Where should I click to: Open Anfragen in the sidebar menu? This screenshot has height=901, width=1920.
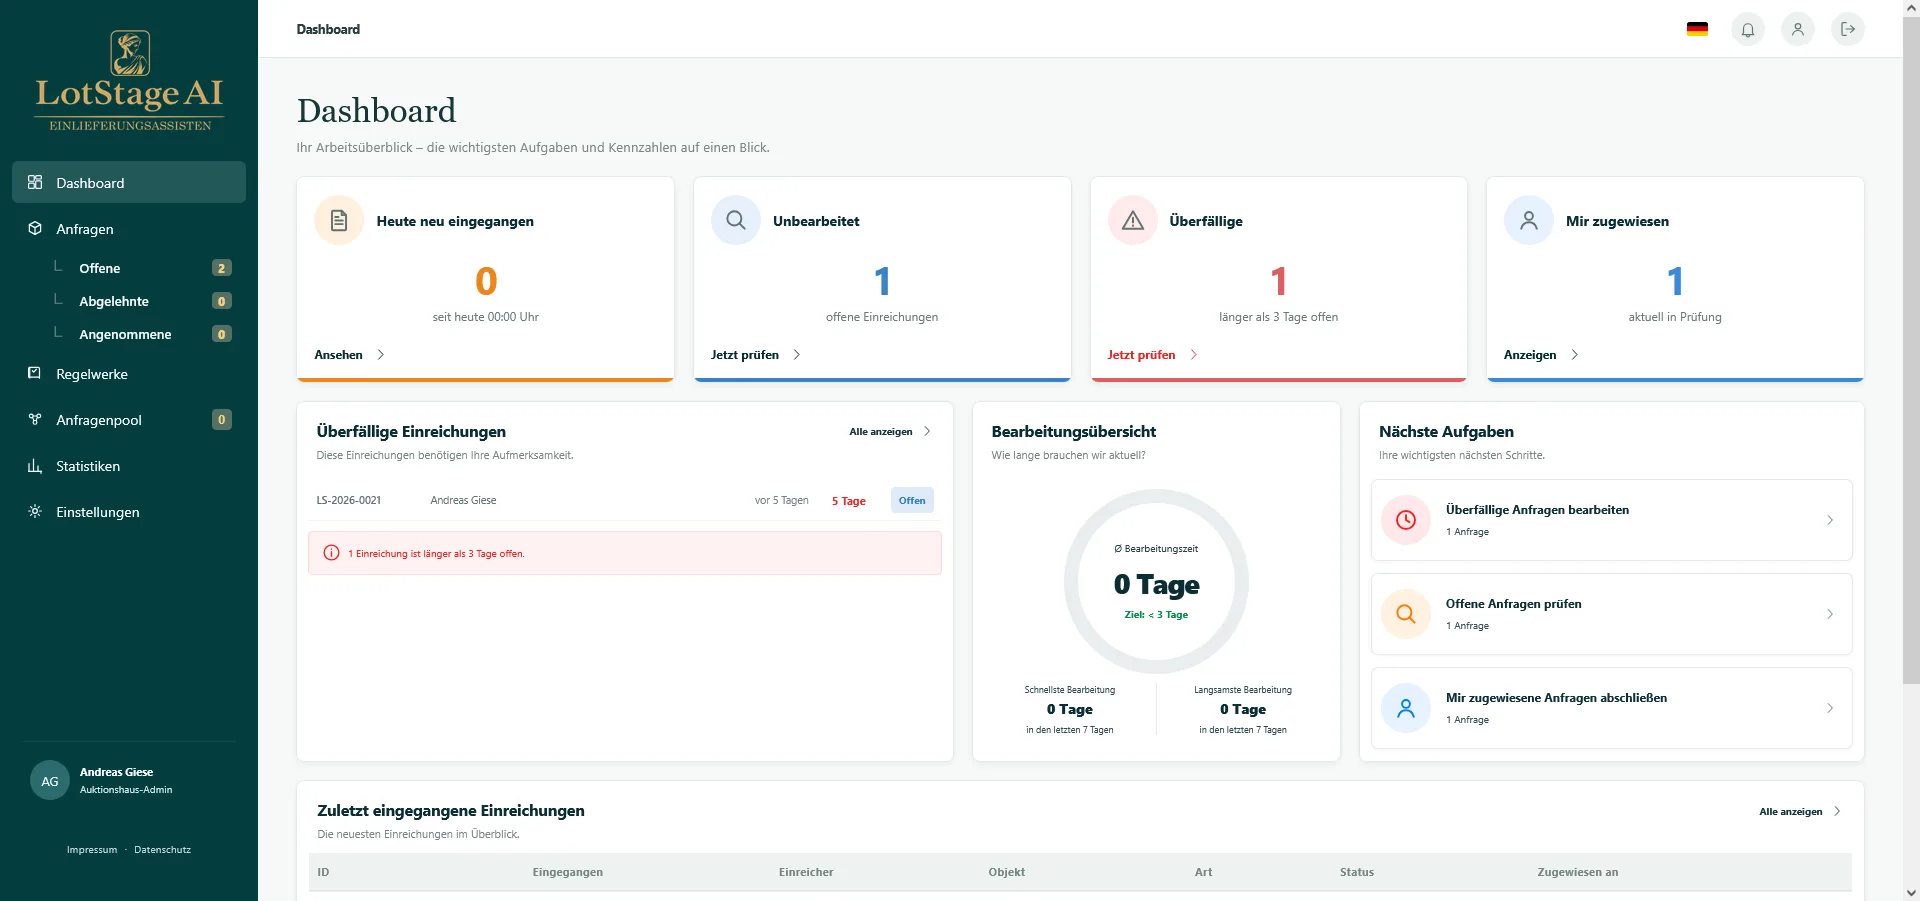coord(129,229)
